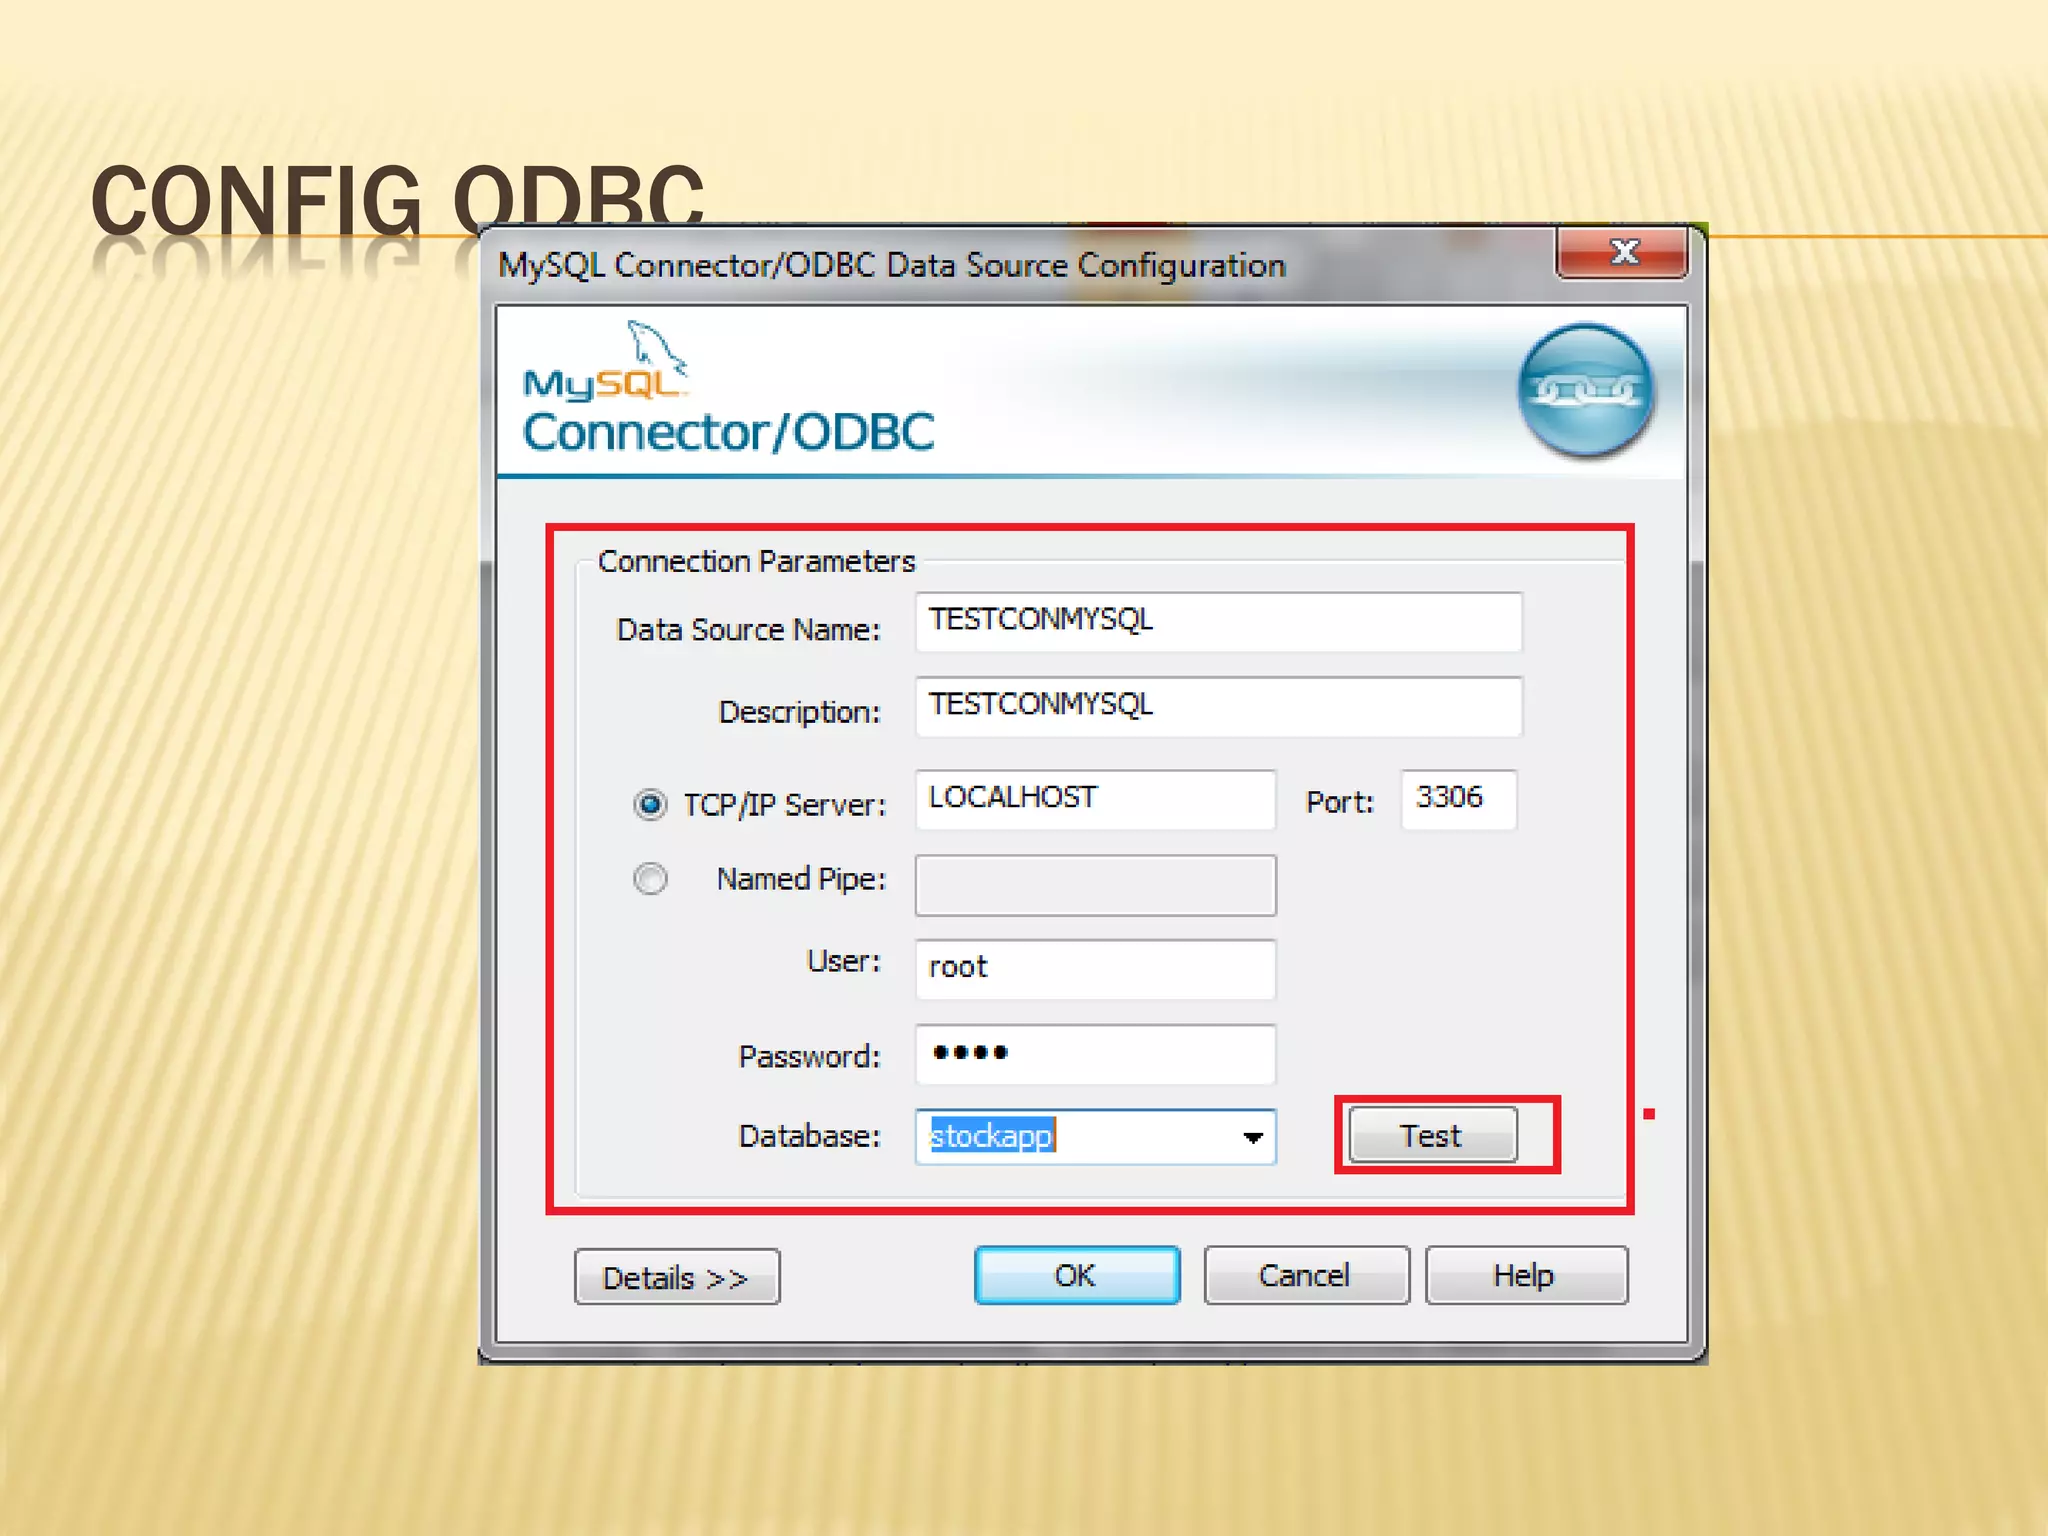
Task: Click the Description label
Action: click(799, 712)
